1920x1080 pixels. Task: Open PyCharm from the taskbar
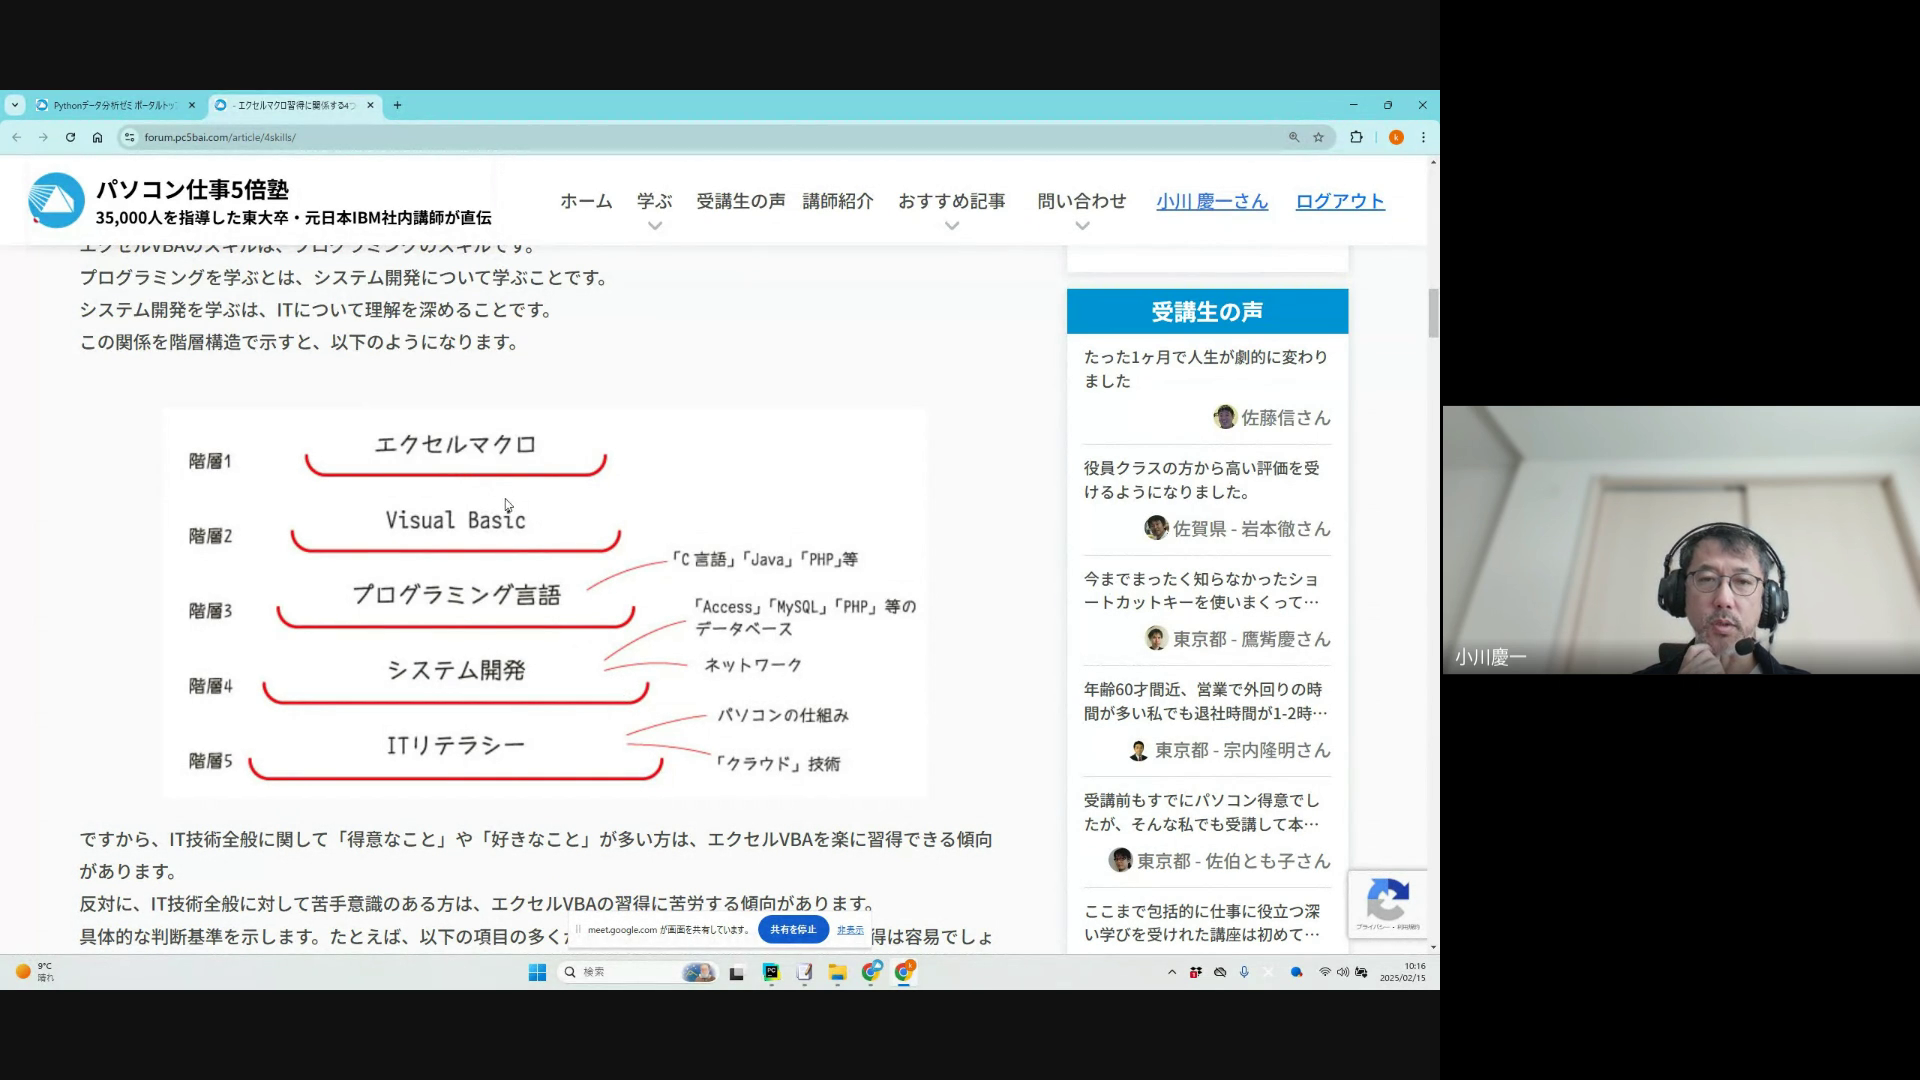click(771, 972)
